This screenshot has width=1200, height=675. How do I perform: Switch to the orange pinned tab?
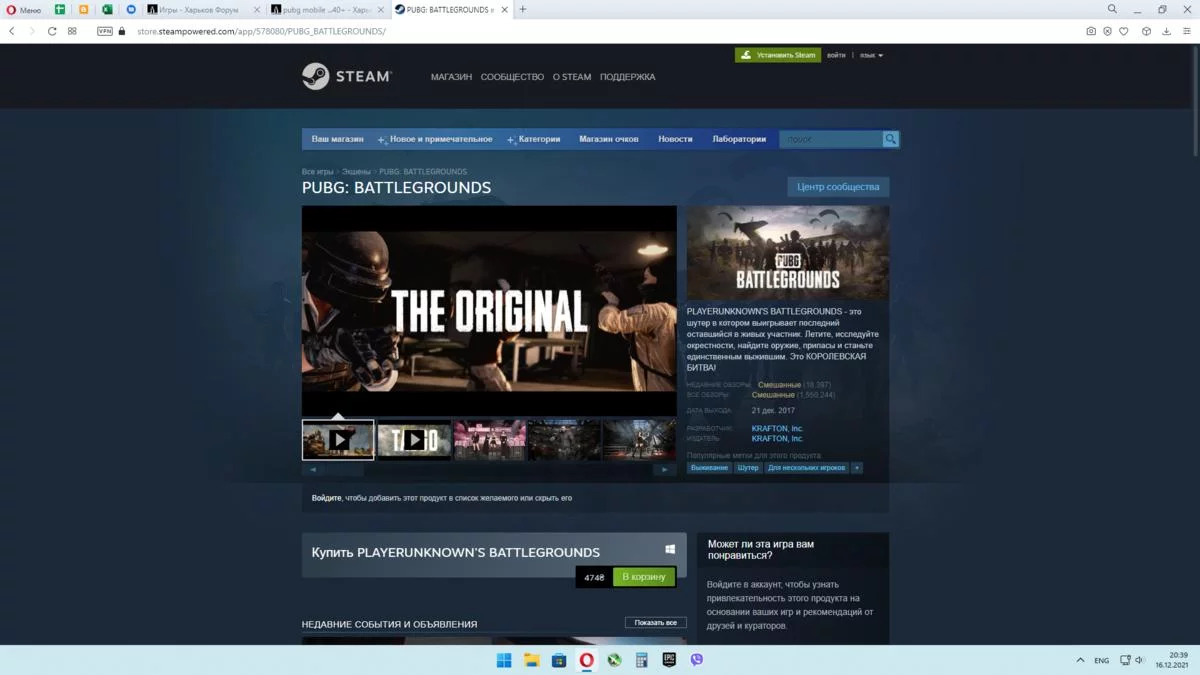83,9
